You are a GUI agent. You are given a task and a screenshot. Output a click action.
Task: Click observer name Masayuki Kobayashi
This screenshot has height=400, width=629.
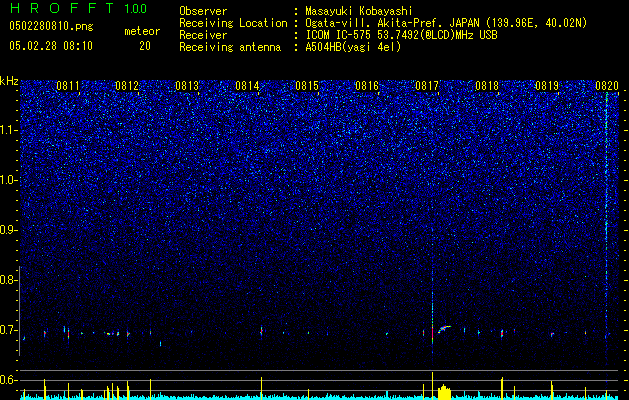click(359, 11)
